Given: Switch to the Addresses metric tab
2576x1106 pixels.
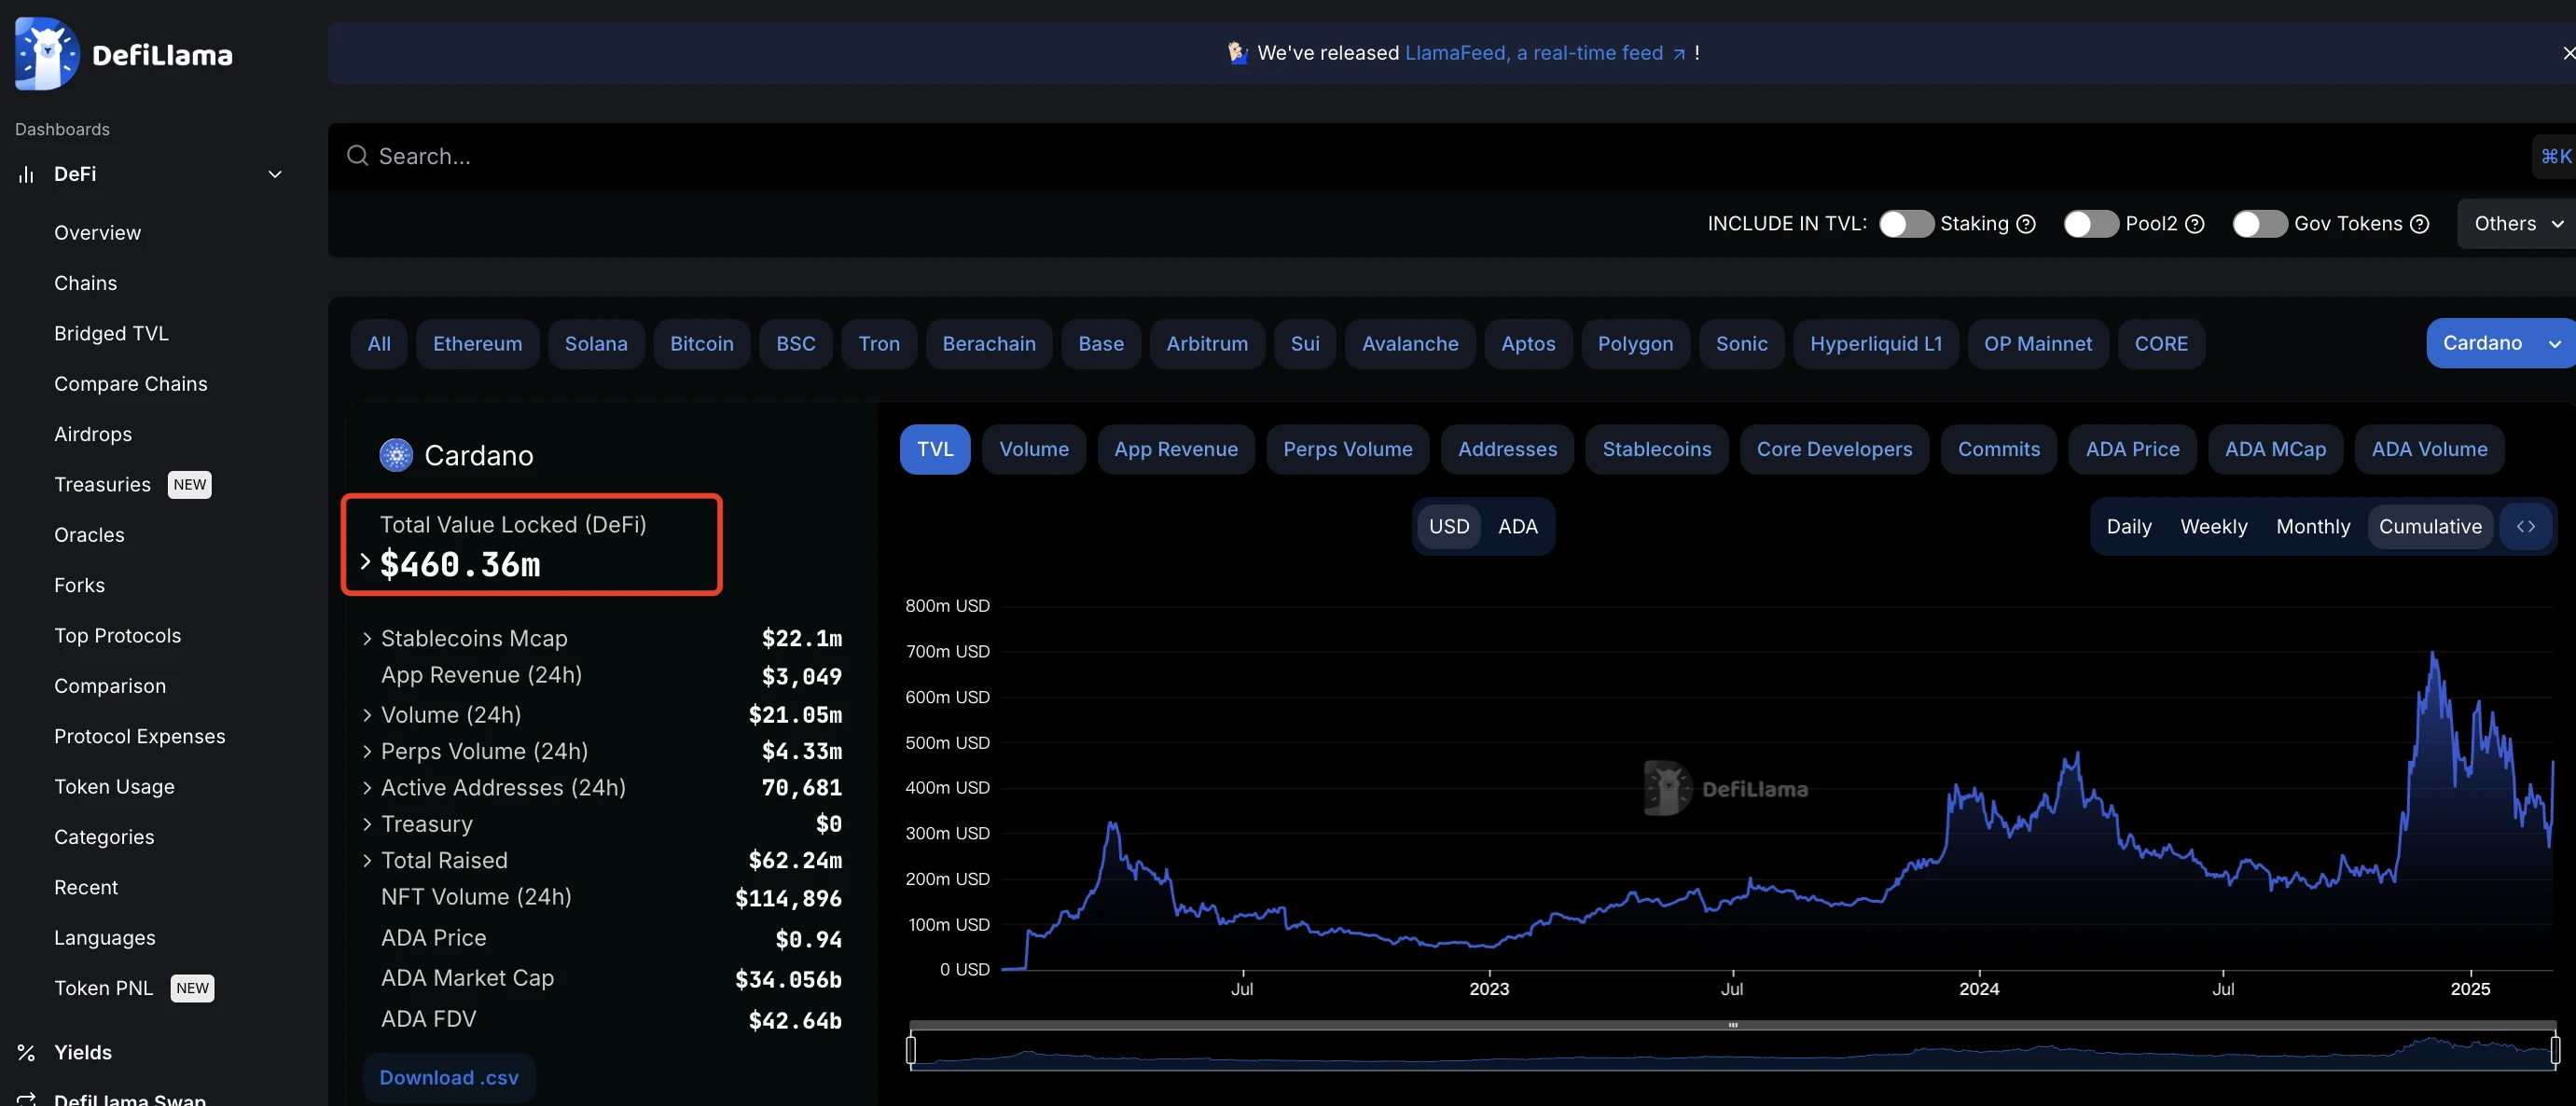Looking at the screenshot, I should coord(1506,449).
